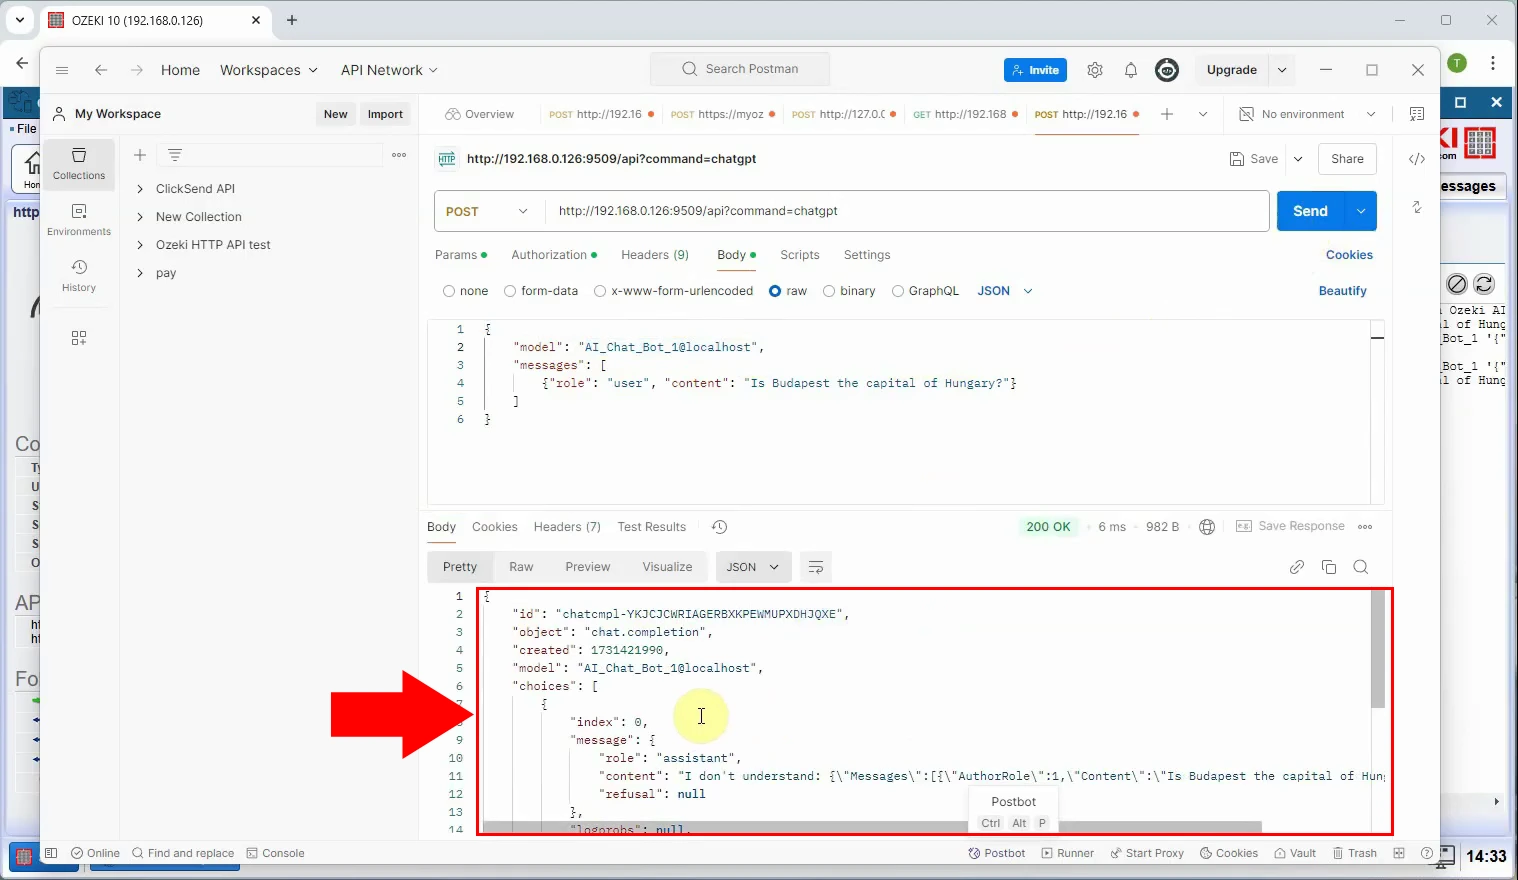This screenshot has height=880, width=1518.
Task: Select GraphQL body type
Action: pos(898,291)
